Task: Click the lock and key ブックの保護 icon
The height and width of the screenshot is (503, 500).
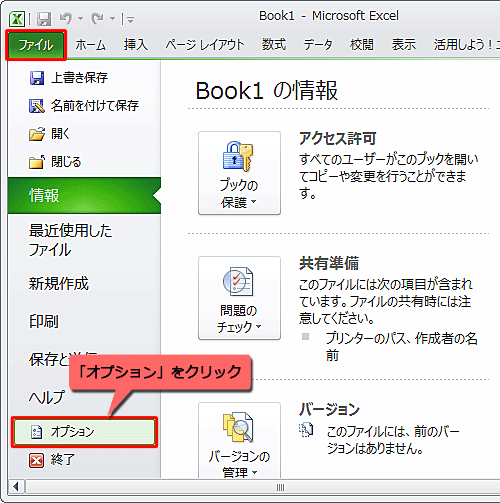Action: pyautogui.click(x=238, y=157)
